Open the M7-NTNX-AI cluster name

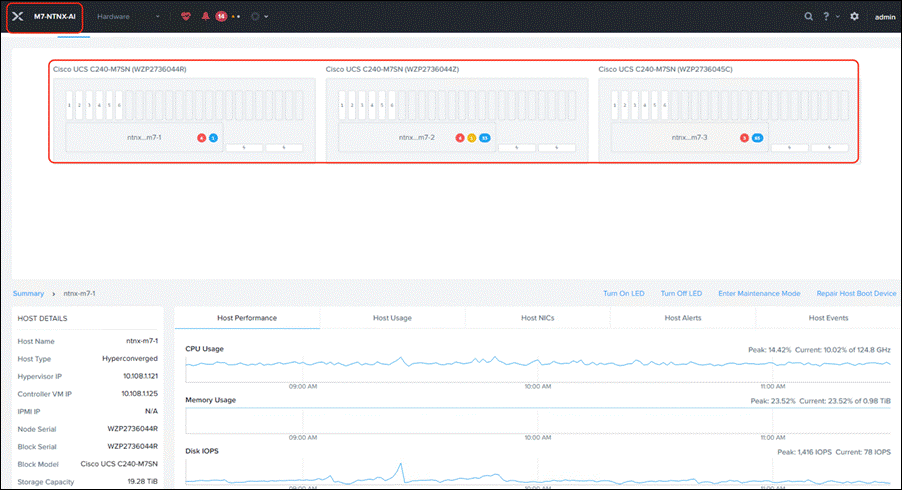pos(55,17)
